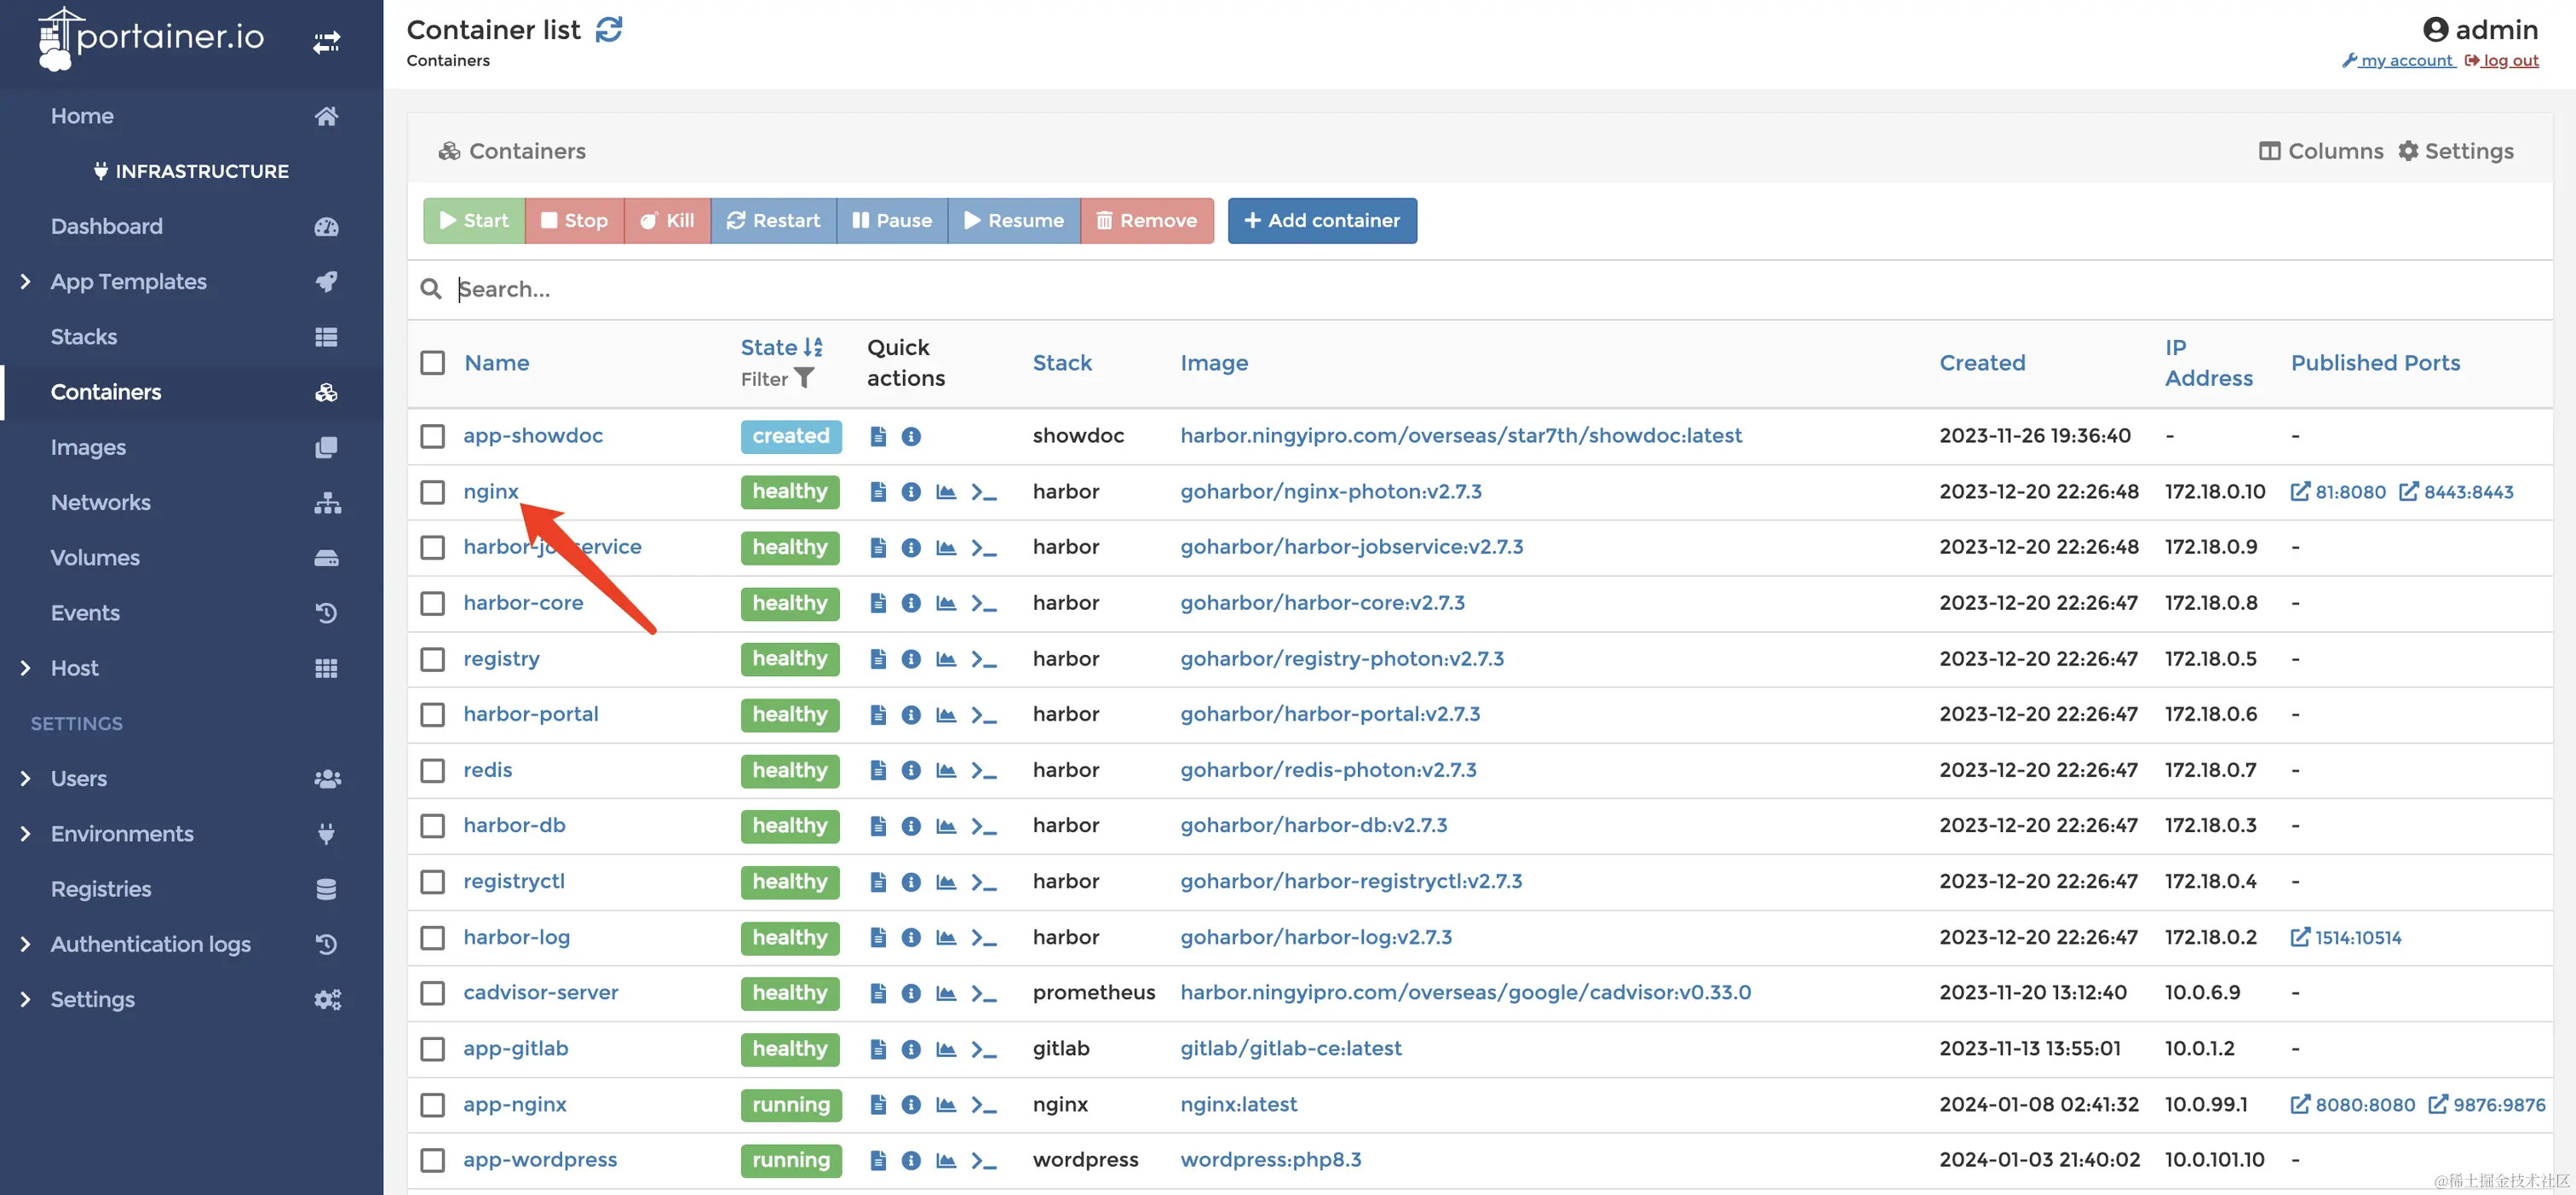The width and height of the screenshot is (2576, 1195).
Task: Expand the Authentication logs sidebar section
Action: [x=26, y=944]
